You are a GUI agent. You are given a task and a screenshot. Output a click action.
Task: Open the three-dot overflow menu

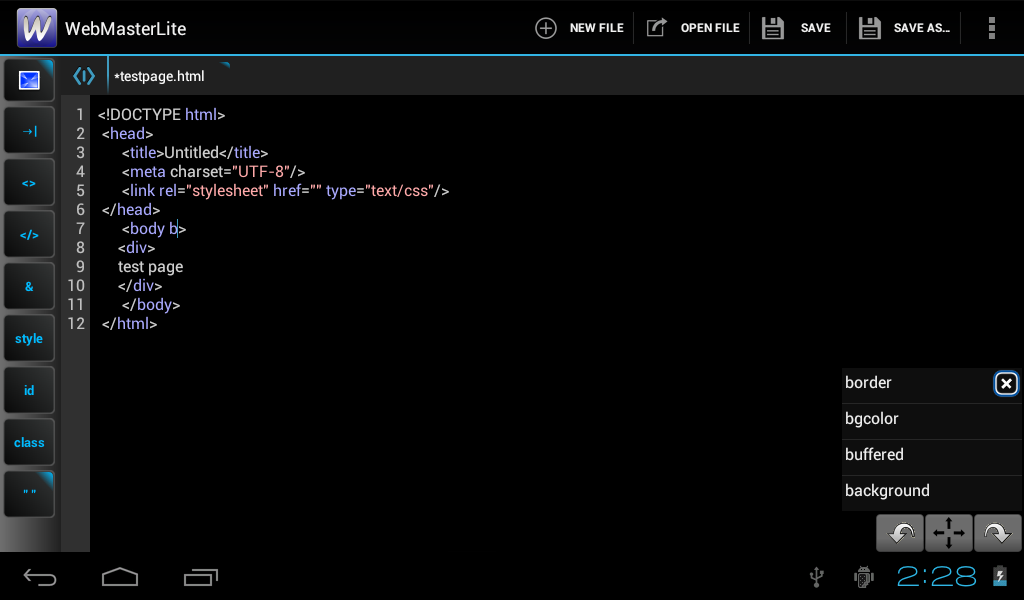click(991, 28)
